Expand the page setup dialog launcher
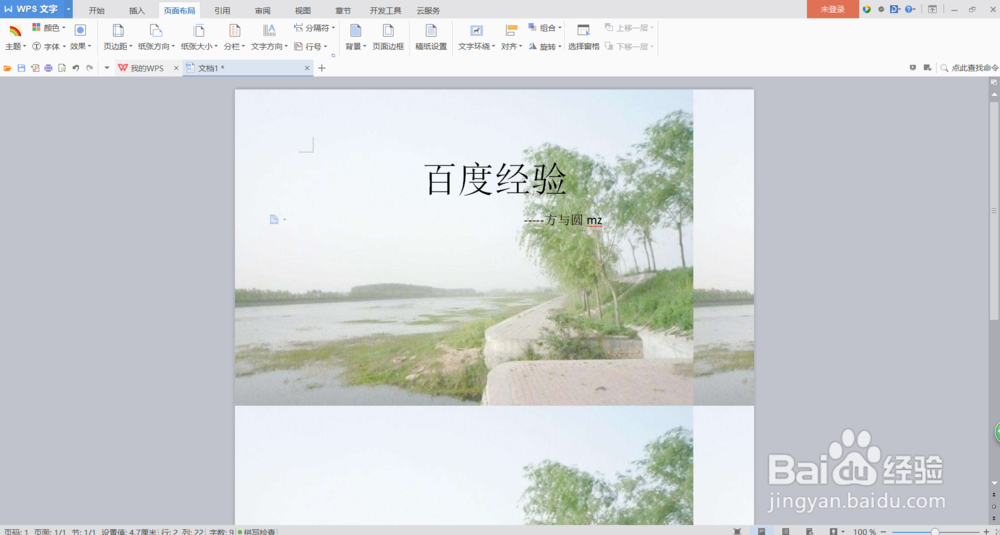1000x535 pixels. [333, 55]
